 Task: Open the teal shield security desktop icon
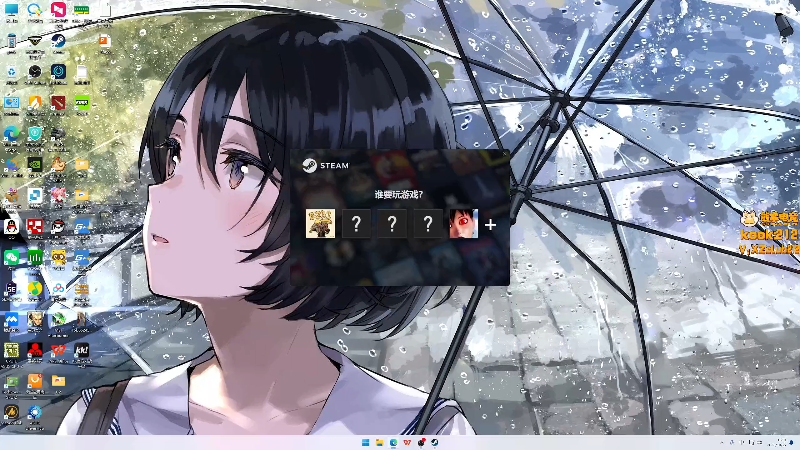(35, 134)
